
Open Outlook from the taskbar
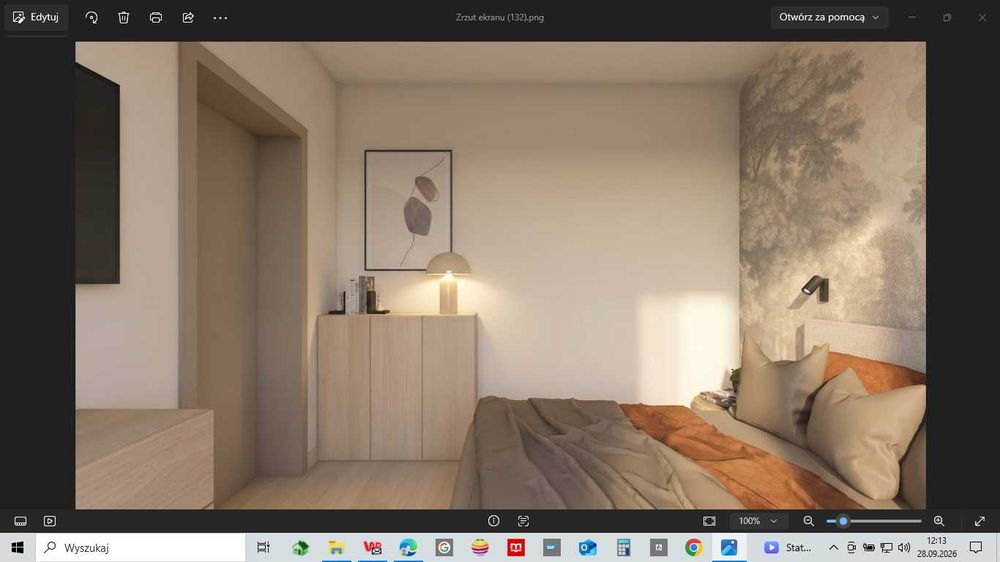pos(587,547)
